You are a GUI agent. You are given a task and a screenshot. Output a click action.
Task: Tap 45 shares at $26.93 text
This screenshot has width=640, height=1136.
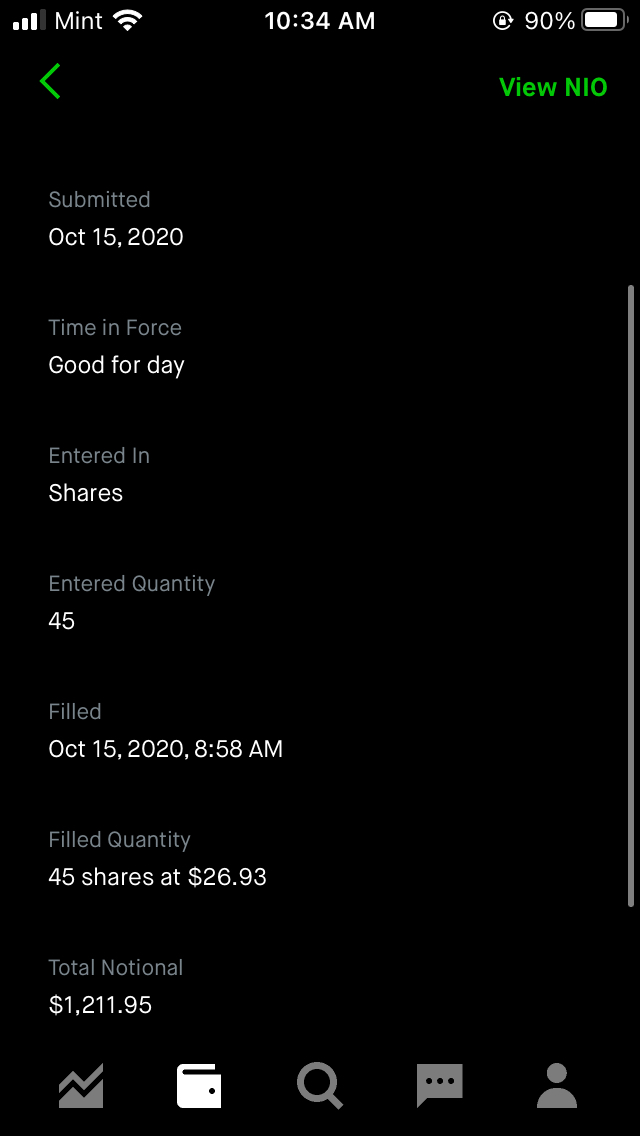click(x=158, y=877)
